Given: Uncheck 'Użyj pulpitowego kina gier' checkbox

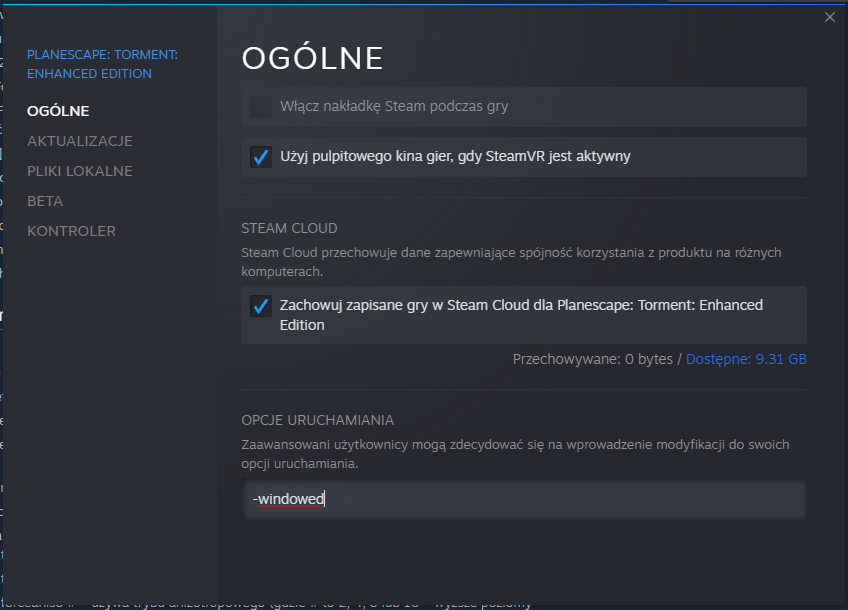Looking at the screenshot, I should (x=261, y=157).
